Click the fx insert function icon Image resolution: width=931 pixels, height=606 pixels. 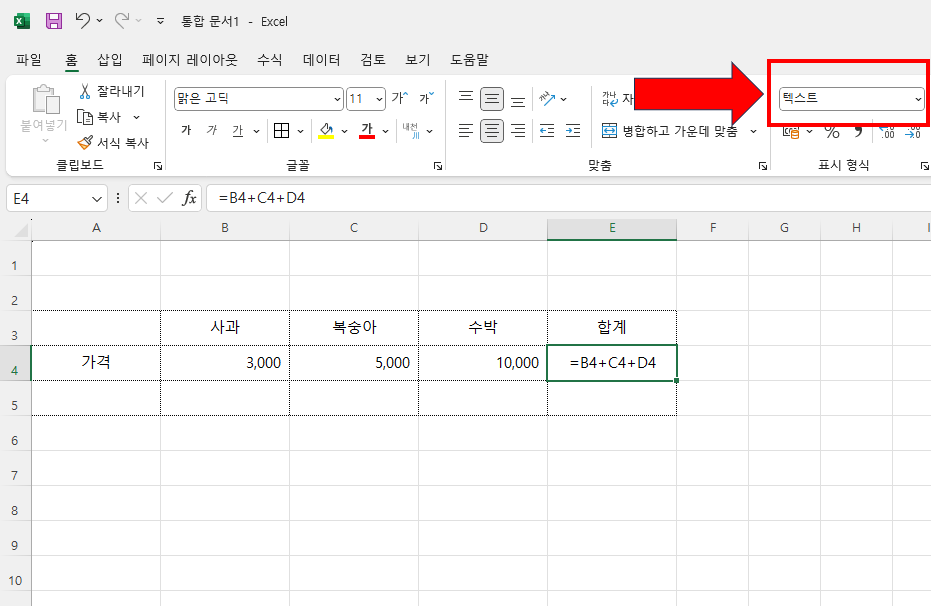(189, 198)
